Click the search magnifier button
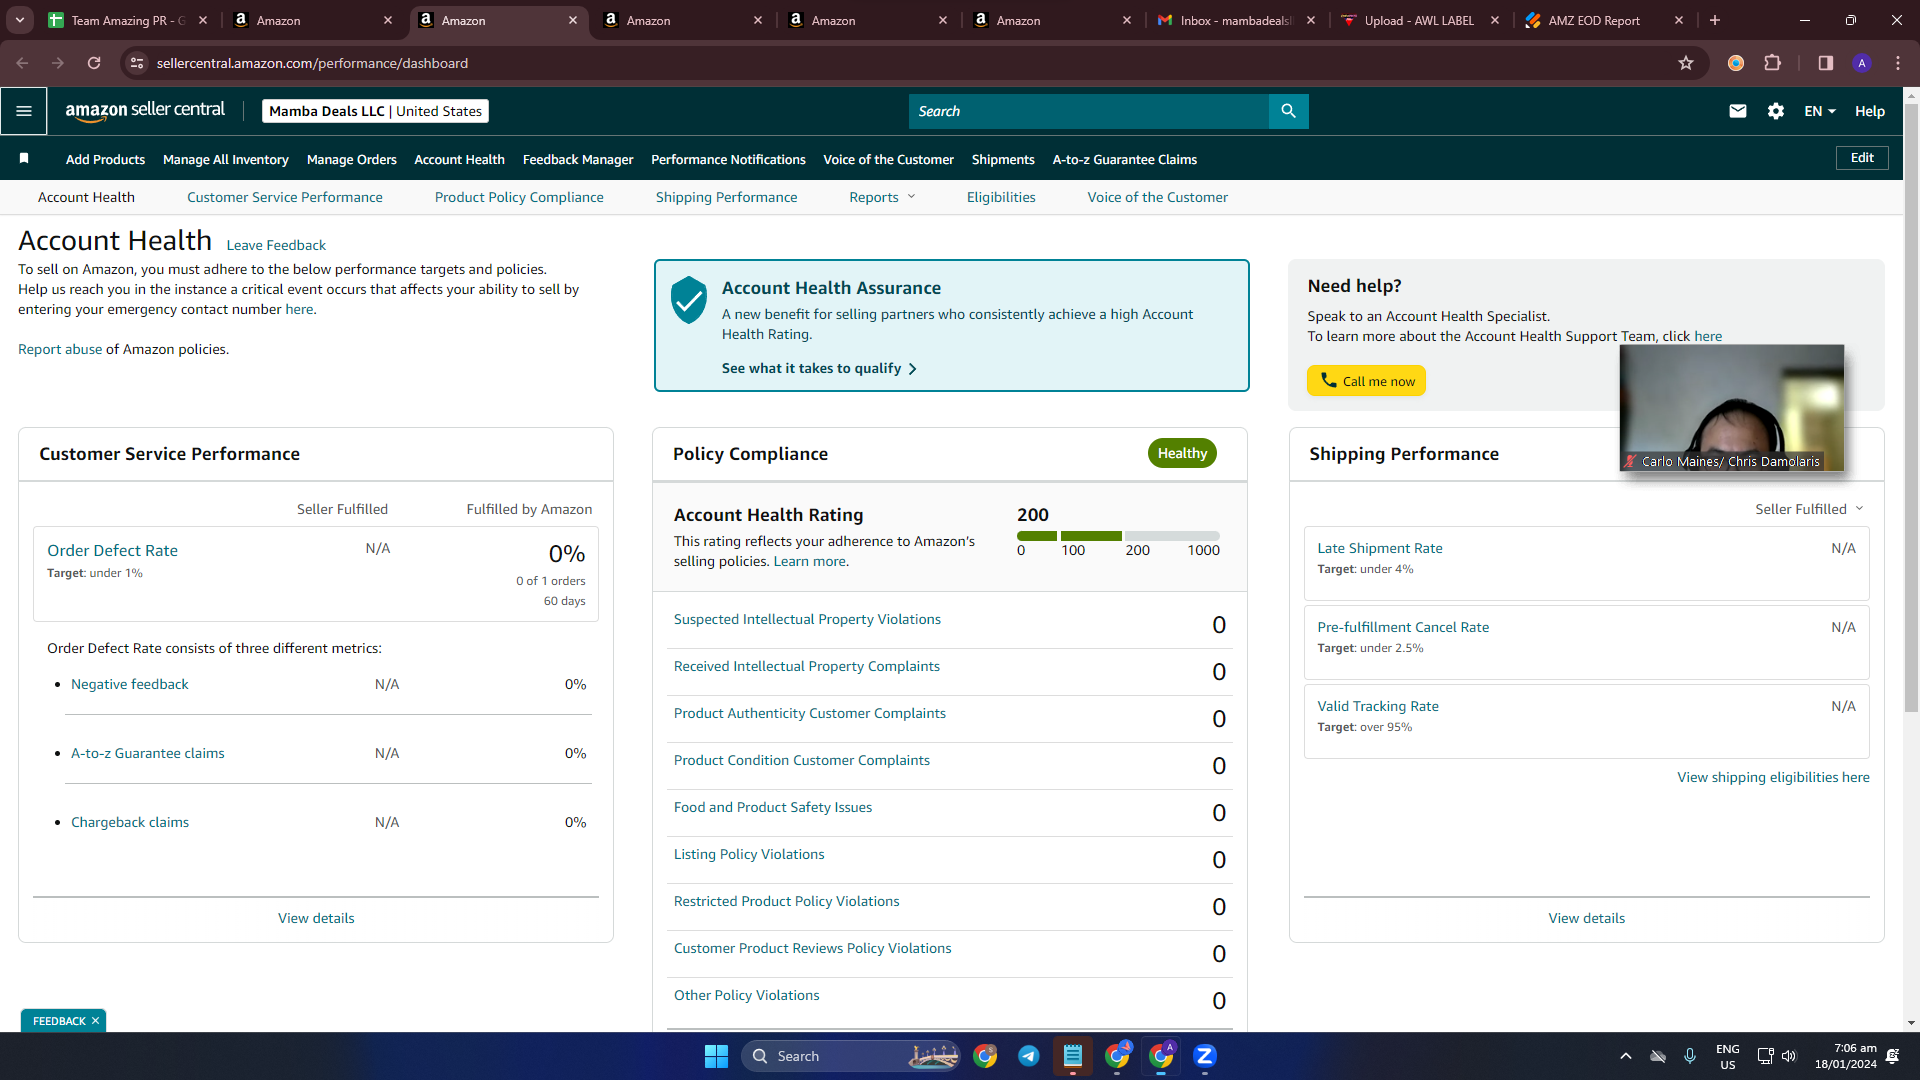 (x=1288, y=111)
